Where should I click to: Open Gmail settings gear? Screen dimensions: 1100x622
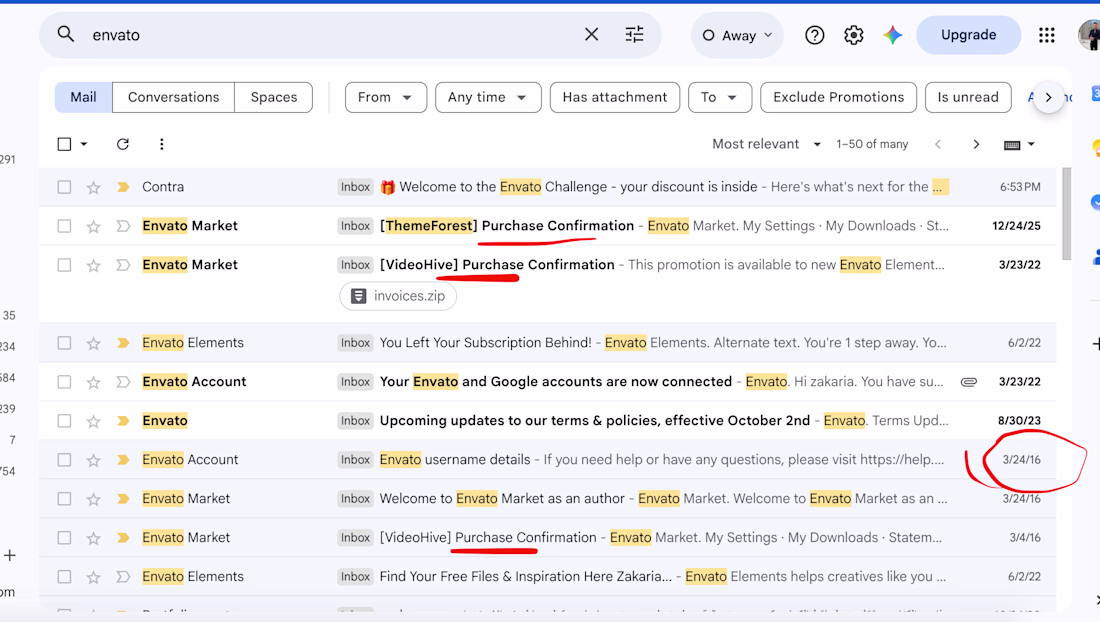coord(853,35)
